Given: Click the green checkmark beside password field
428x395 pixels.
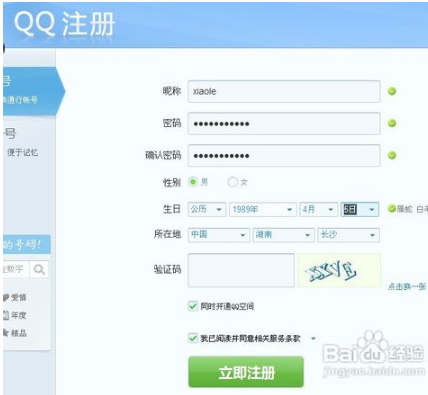Looking at the screenshot, I should (x=392, y=123).
